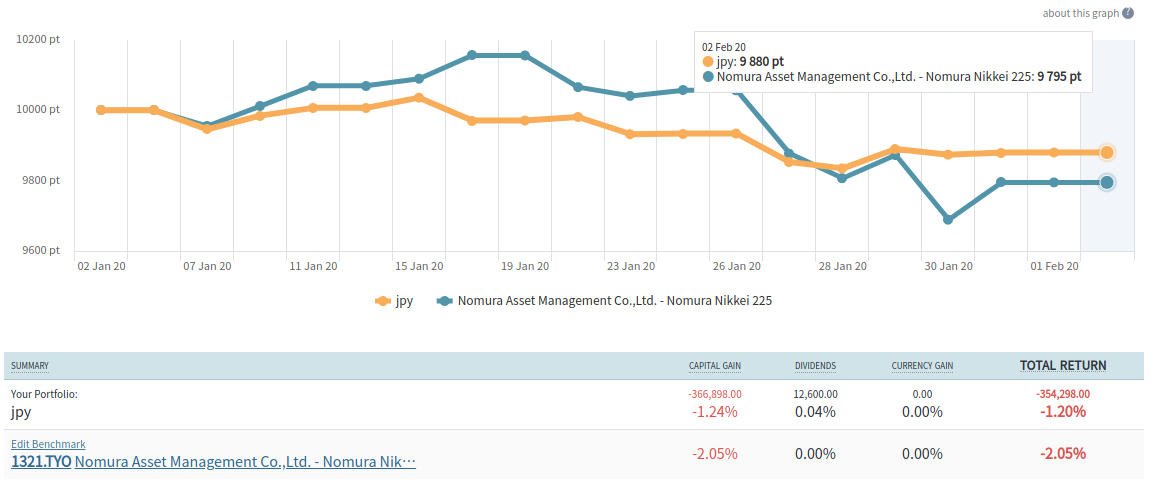
Task: Open the Edit Benchmark link
Action: (x=48, y=444)
